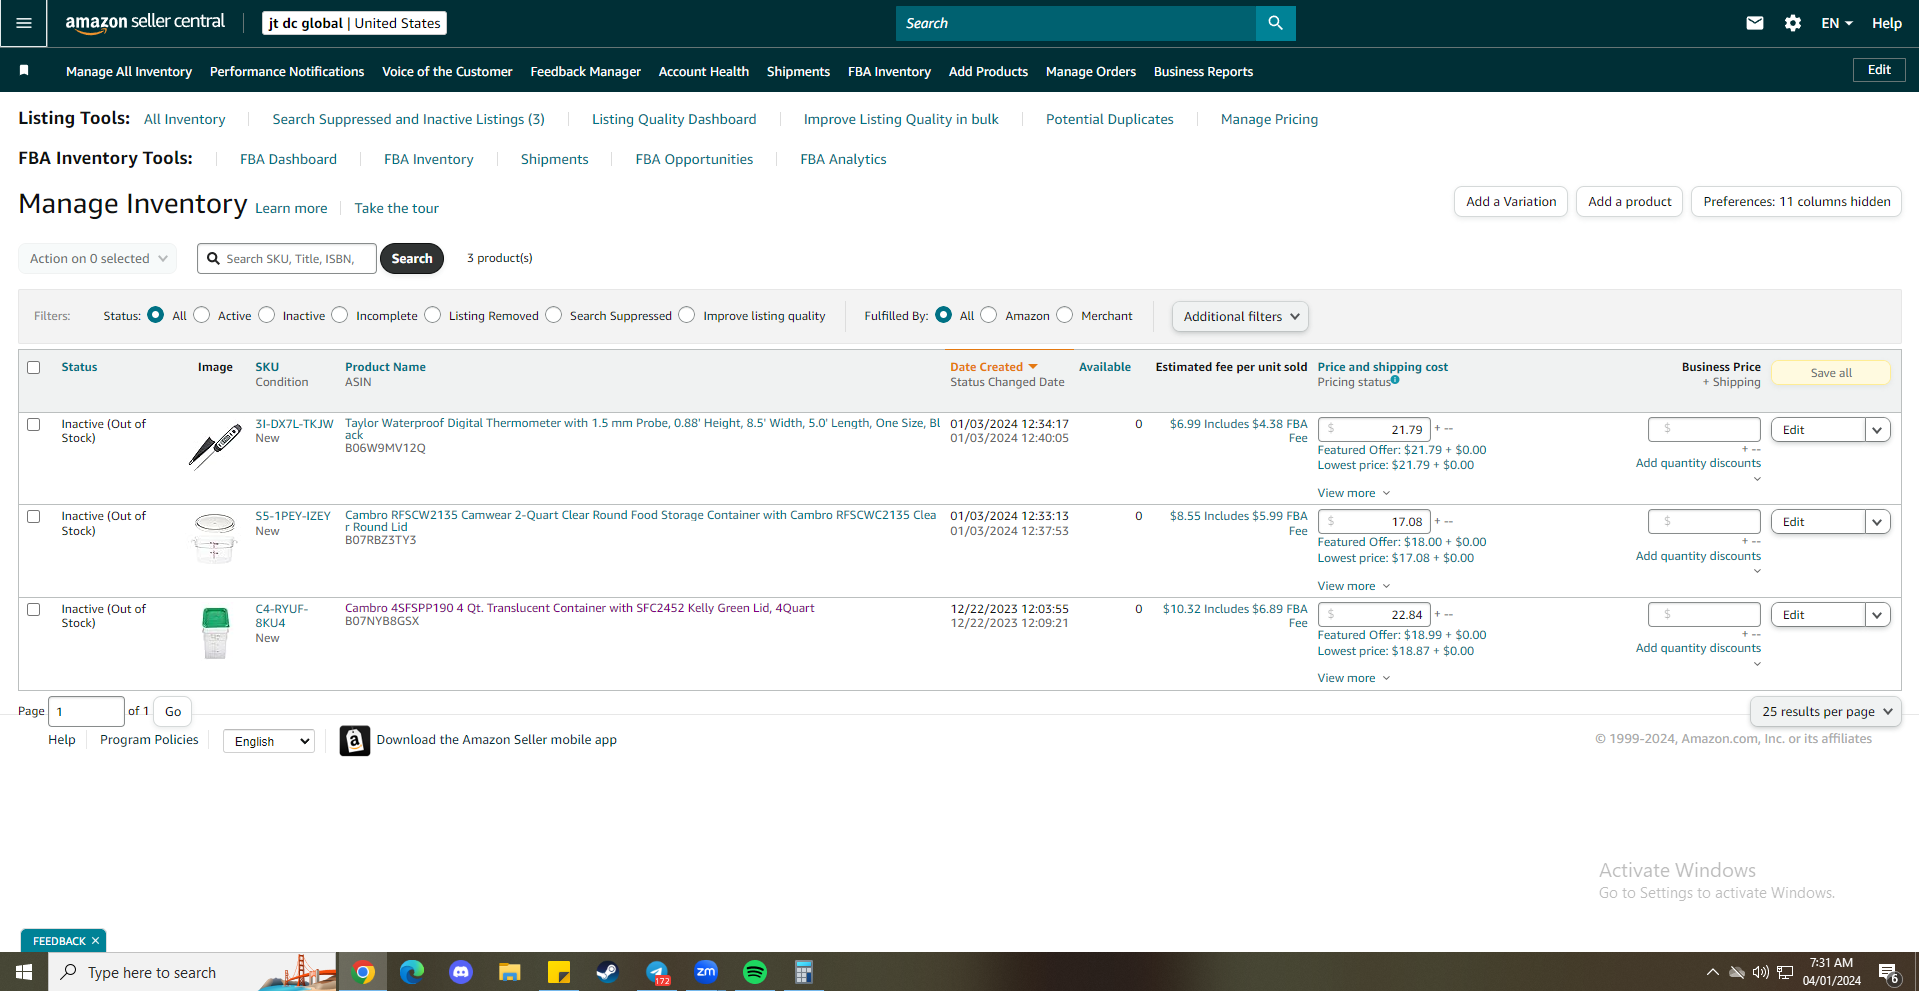This screenshot has height=991, width=1919.
Task: Navigate to Account Health
Action: pos(704,71)
